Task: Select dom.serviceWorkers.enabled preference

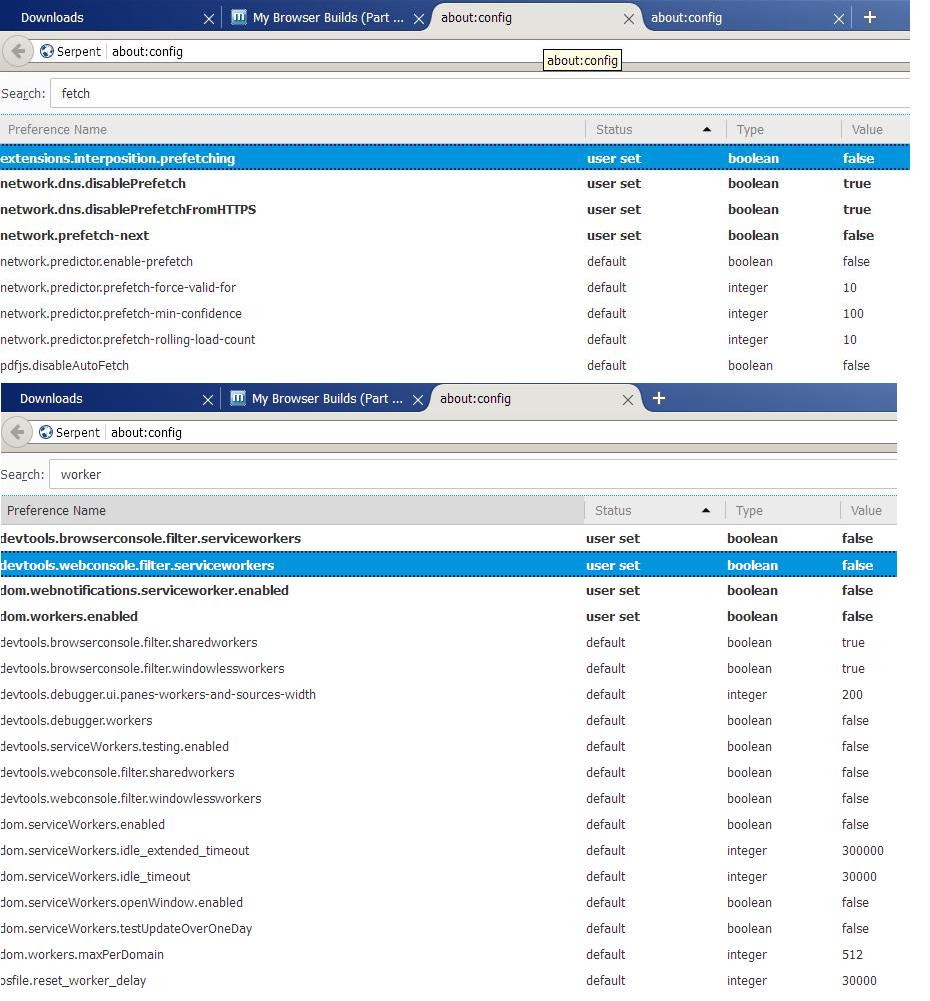Action: click(x=448, y=825)
